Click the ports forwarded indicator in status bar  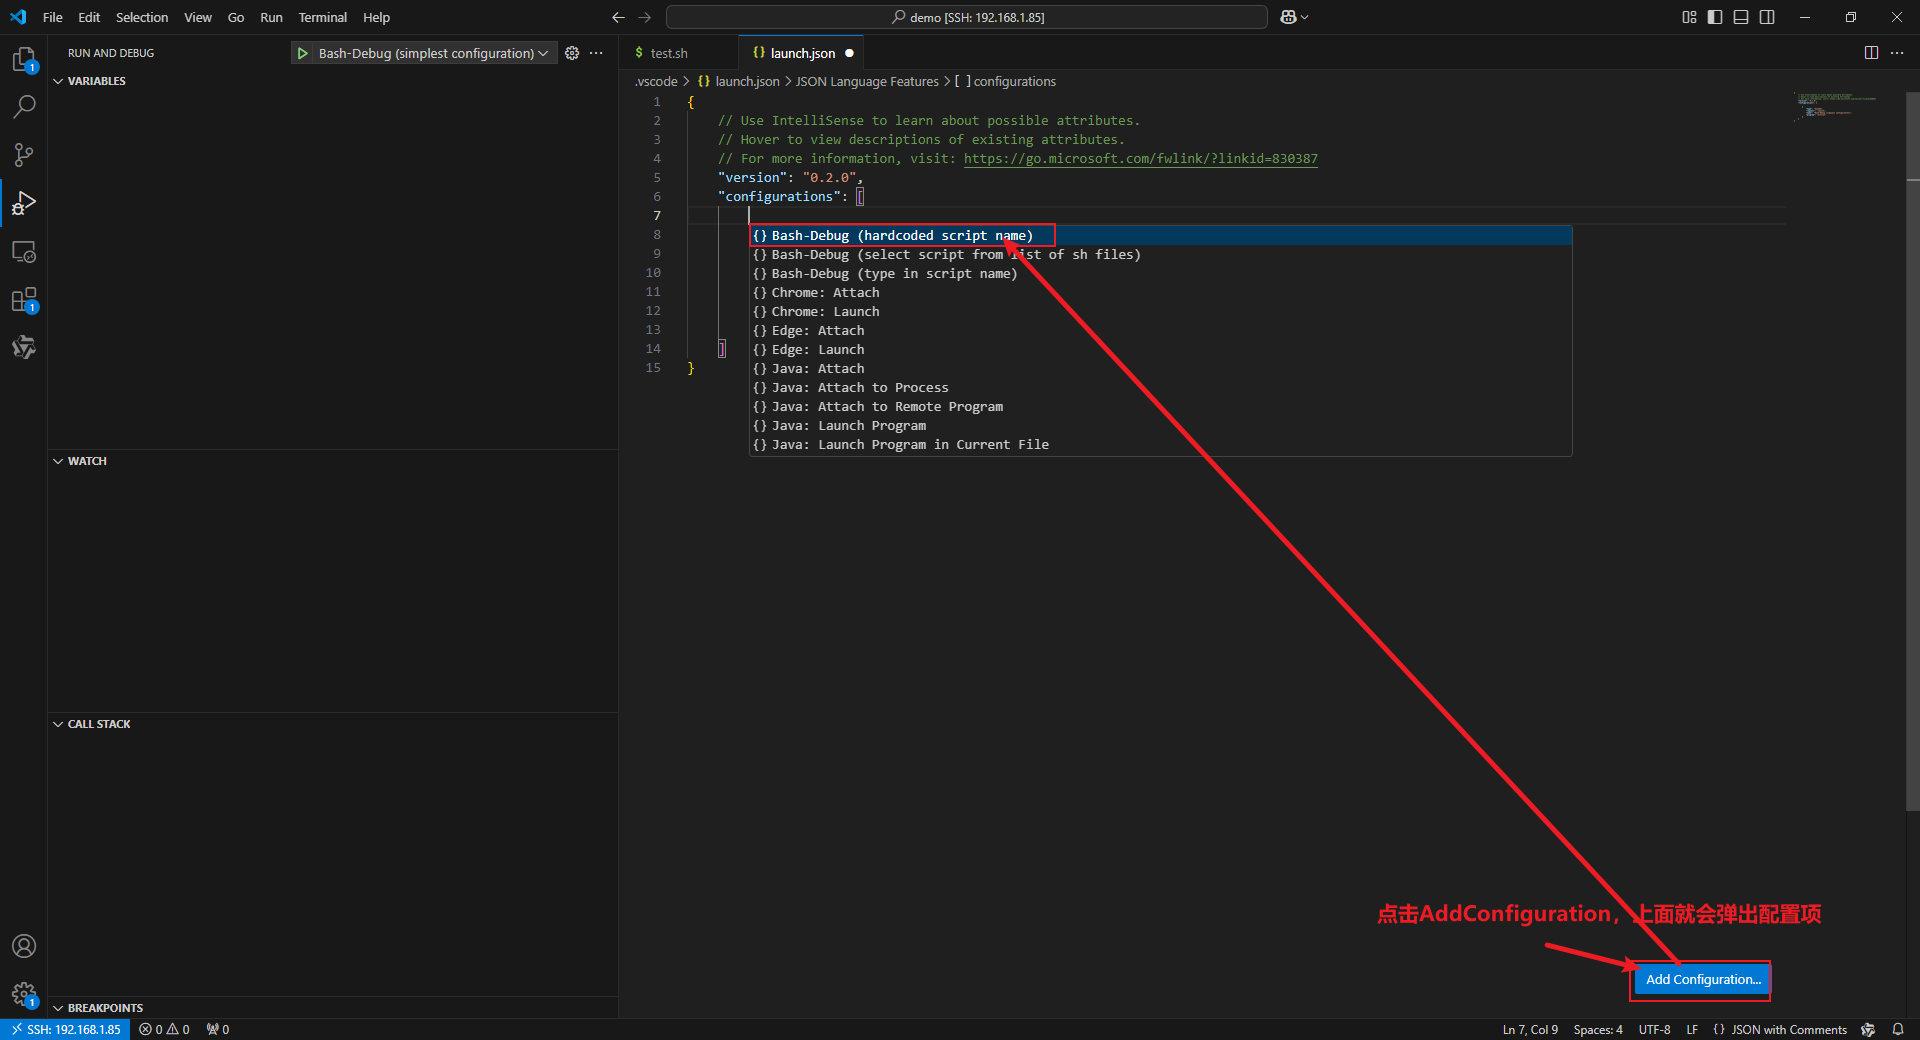click(x=218, y=1029)
